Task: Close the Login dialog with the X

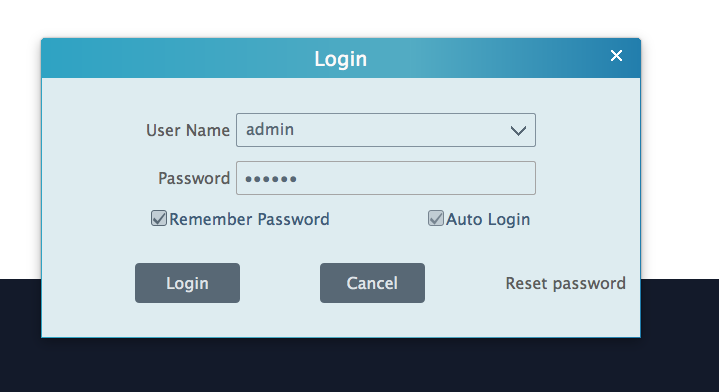Action: click(x=616, y=55)
